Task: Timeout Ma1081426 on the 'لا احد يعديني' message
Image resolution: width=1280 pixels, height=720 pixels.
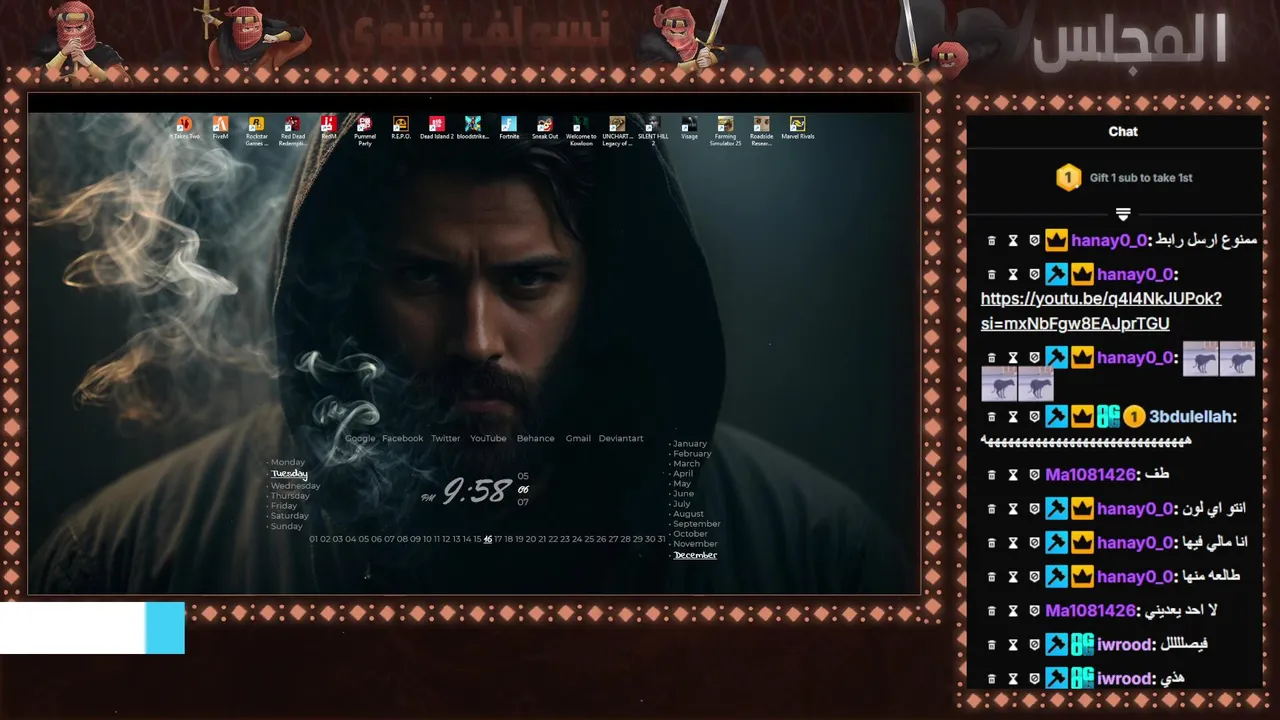Action: [1013, 611]
